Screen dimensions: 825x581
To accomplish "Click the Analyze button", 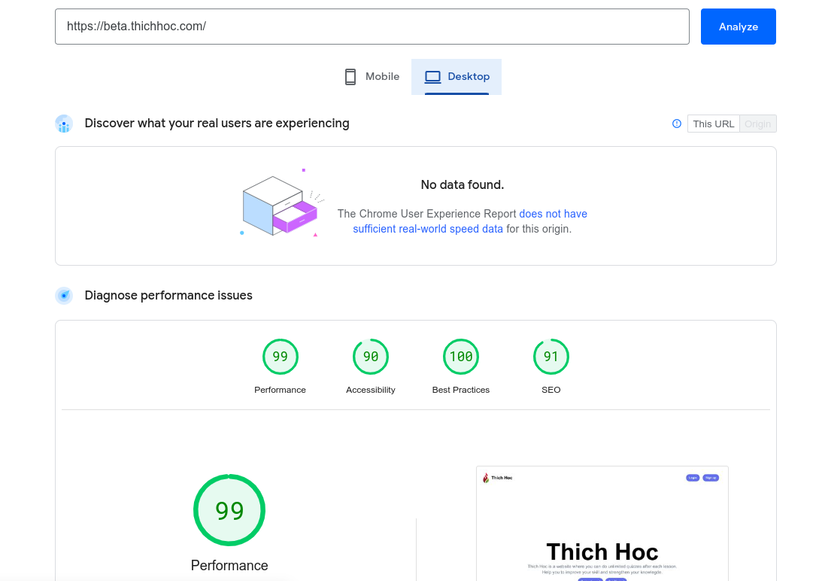I will click(x=738, y=27).
